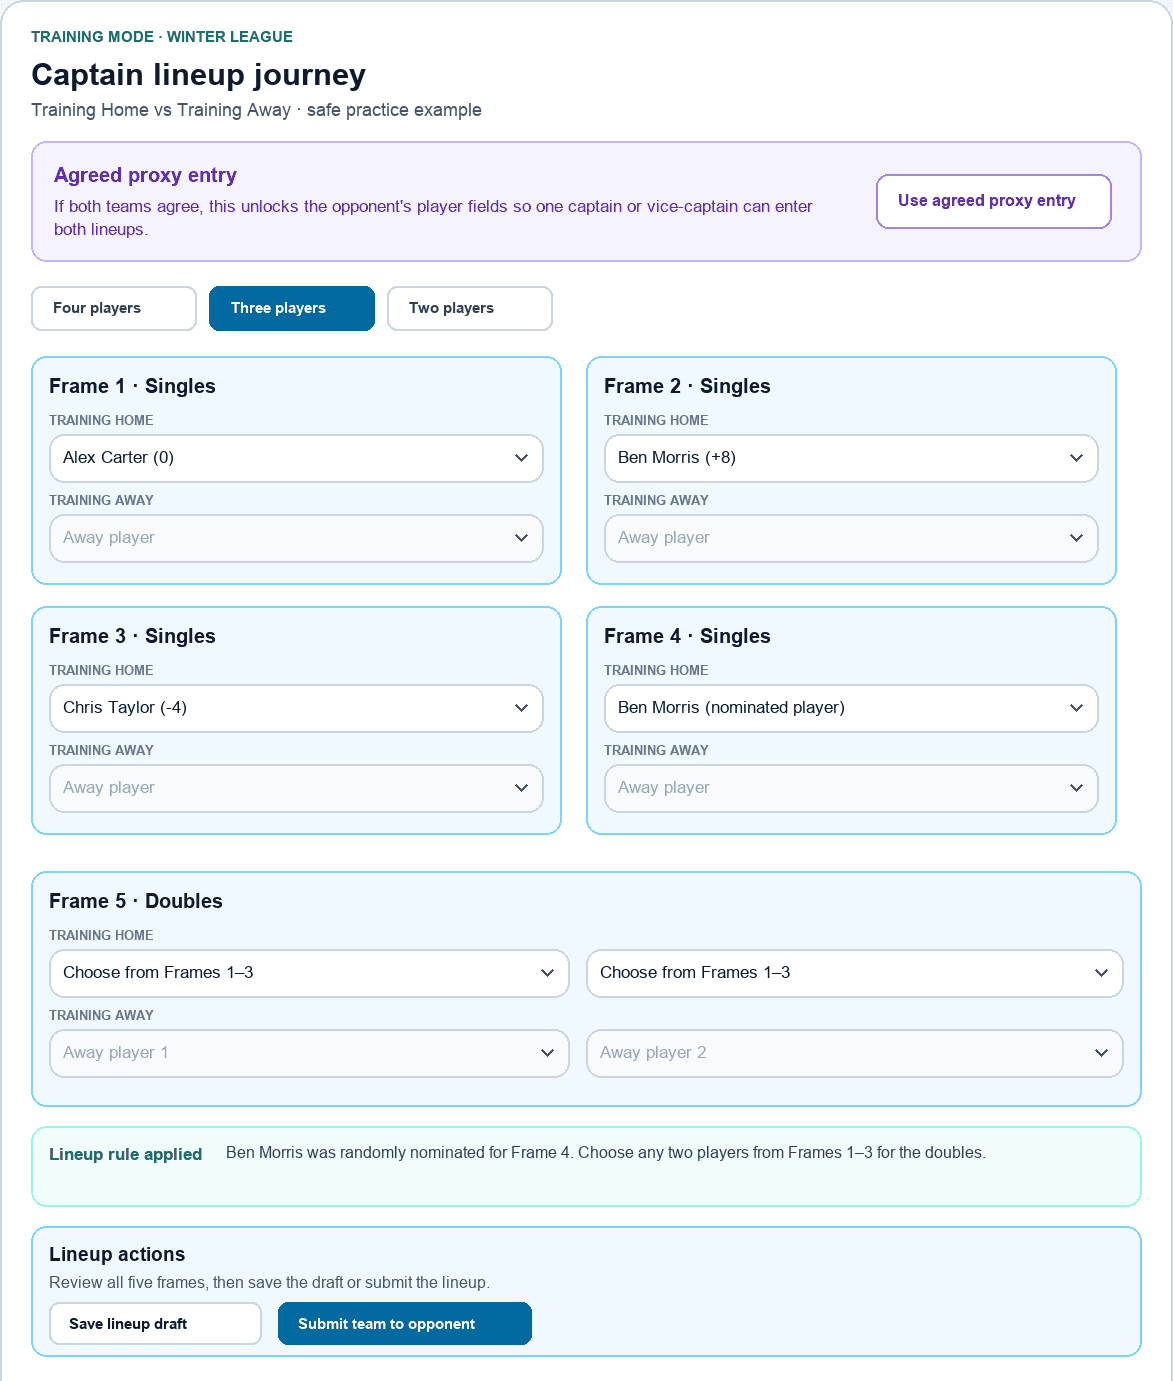Open the Frame 3 Away player dropdown
The width and height of the screenshot is (1173, 1381).
(x=296, y=788)
